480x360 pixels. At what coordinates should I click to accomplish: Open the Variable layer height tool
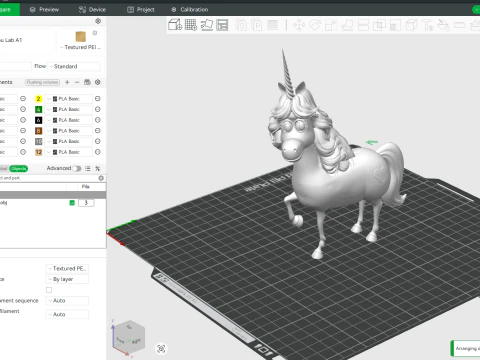[x=272, y=25]
